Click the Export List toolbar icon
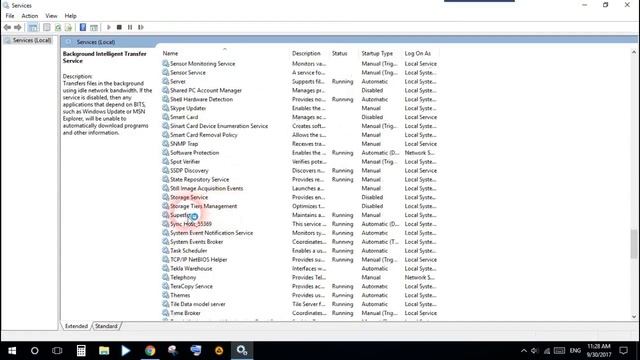Screen dimensions: 640x360 point(68,27)
